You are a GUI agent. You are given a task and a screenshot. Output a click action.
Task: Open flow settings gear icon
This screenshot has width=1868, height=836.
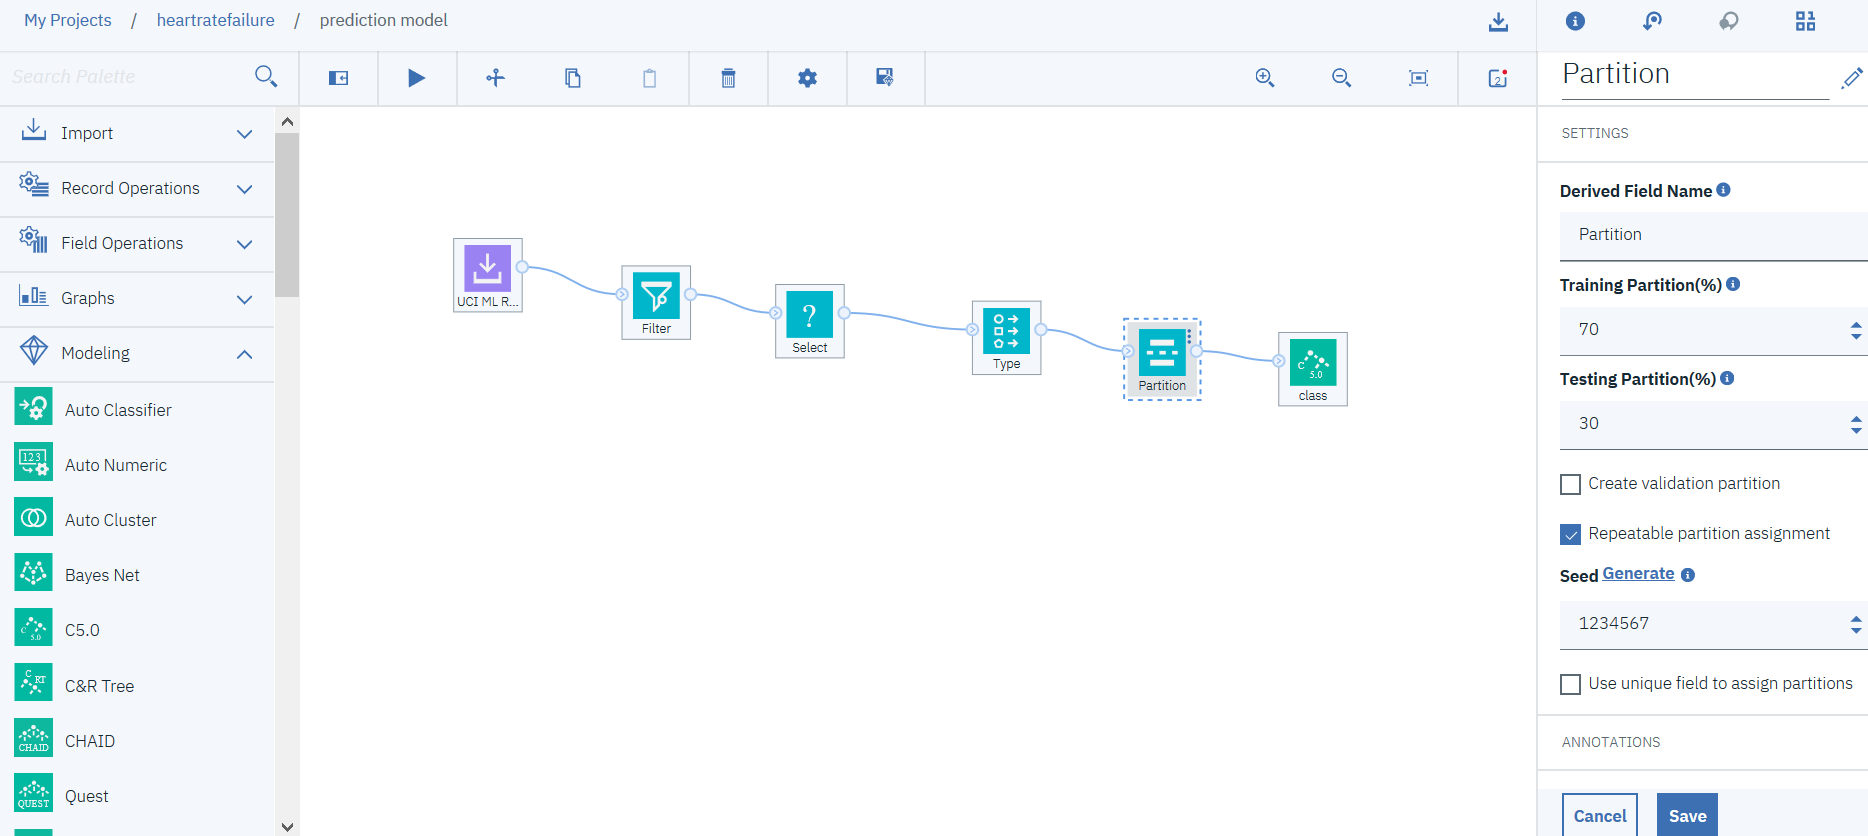807,78
